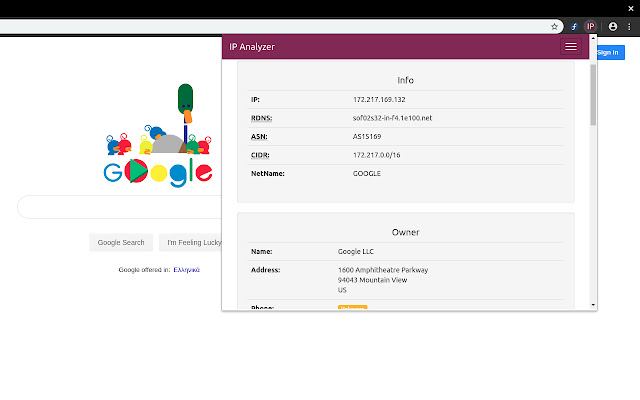
Task: Click the owner name Google LLC
Action: point(356,251)
